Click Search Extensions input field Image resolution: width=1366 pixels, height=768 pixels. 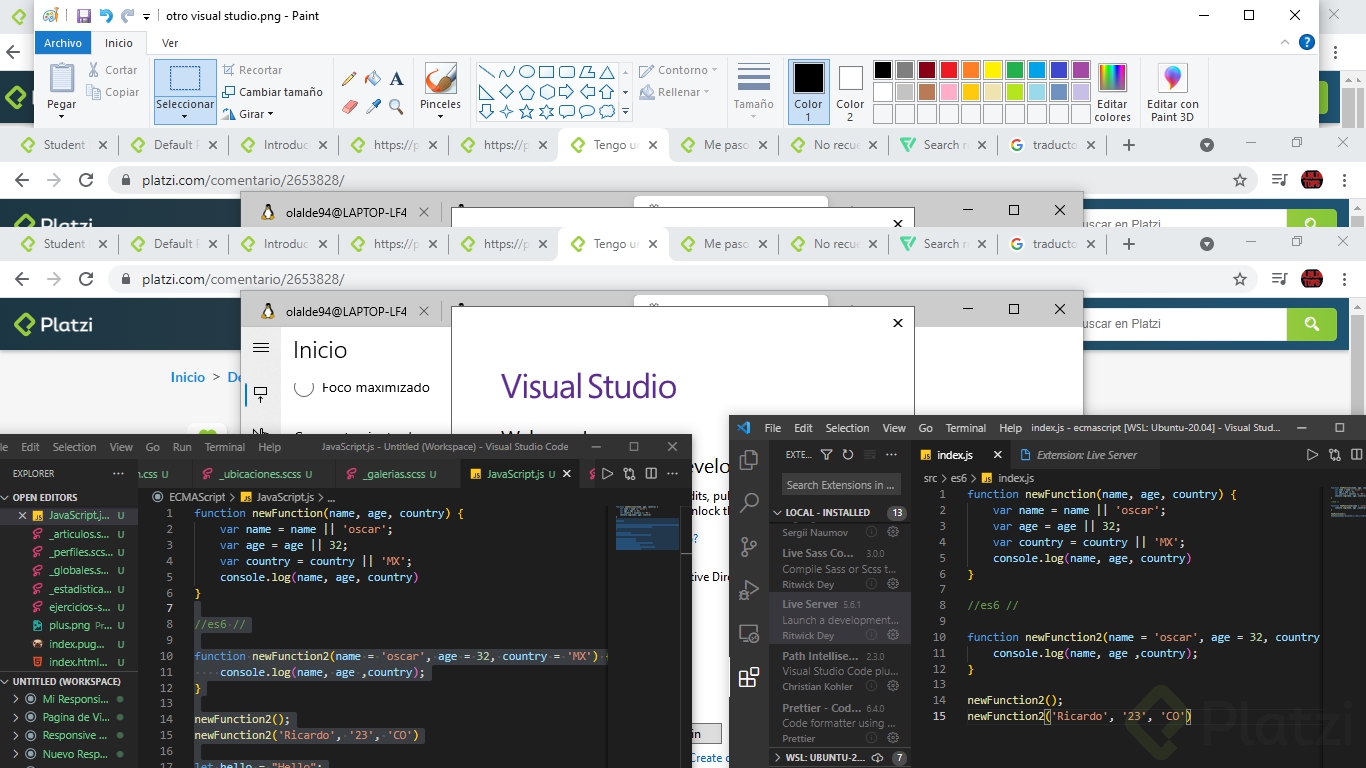[x=840, y=485]
